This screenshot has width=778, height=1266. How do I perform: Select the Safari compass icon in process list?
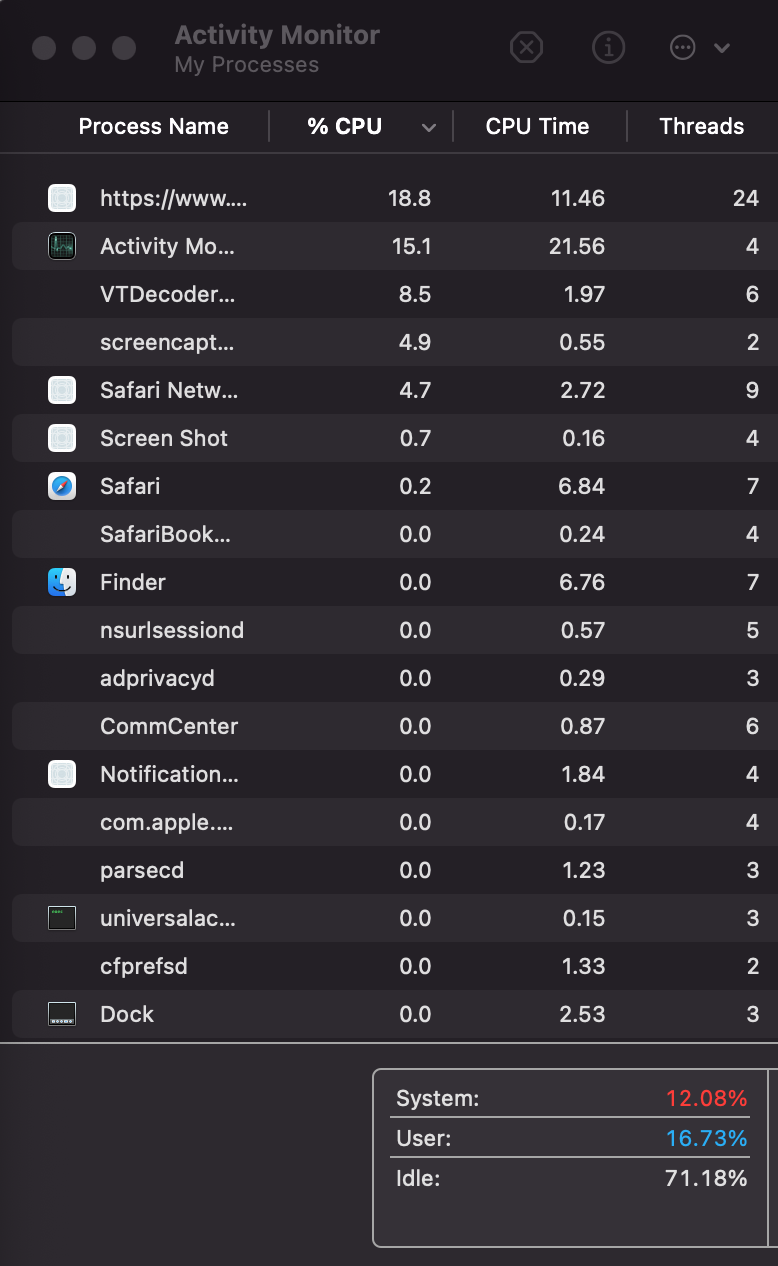62,486
